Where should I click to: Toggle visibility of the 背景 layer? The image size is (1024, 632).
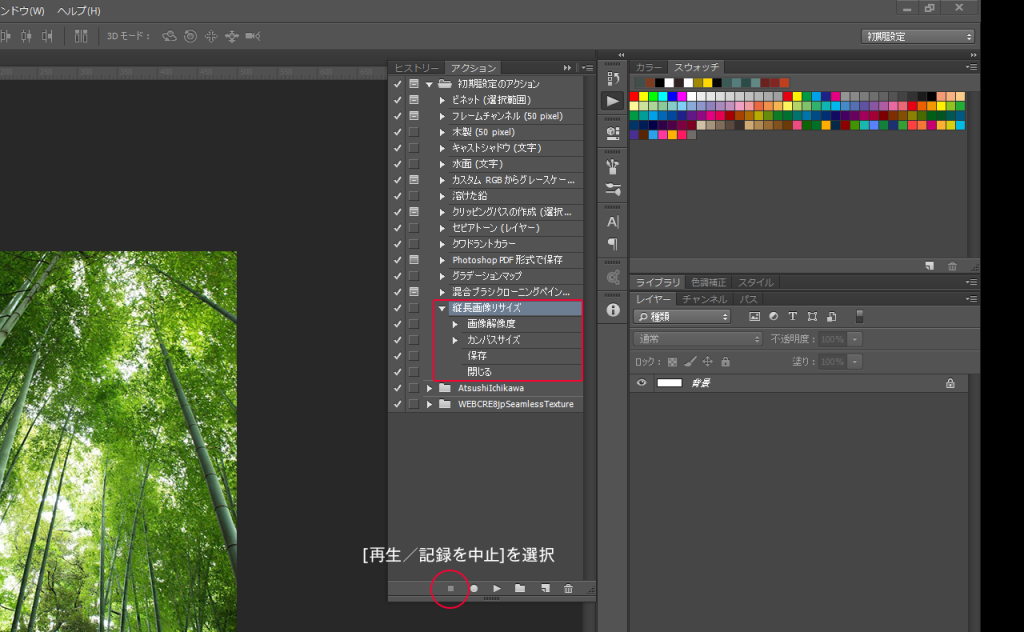coord(641,383)
